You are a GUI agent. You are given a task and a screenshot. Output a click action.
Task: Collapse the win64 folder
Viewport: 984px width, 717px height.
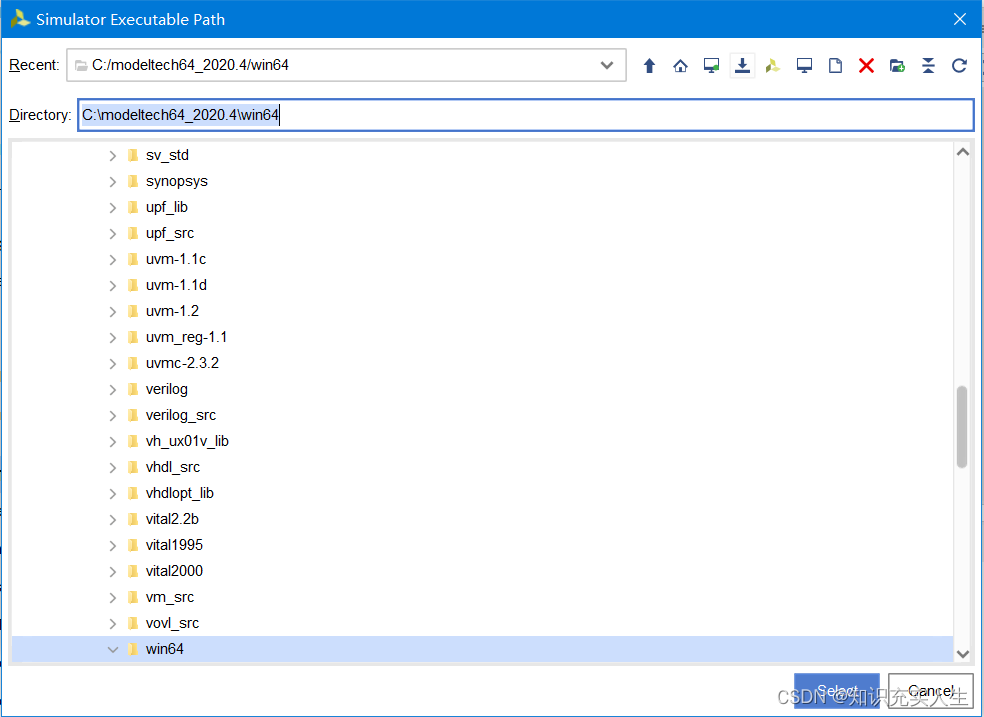tap(112, 649)
